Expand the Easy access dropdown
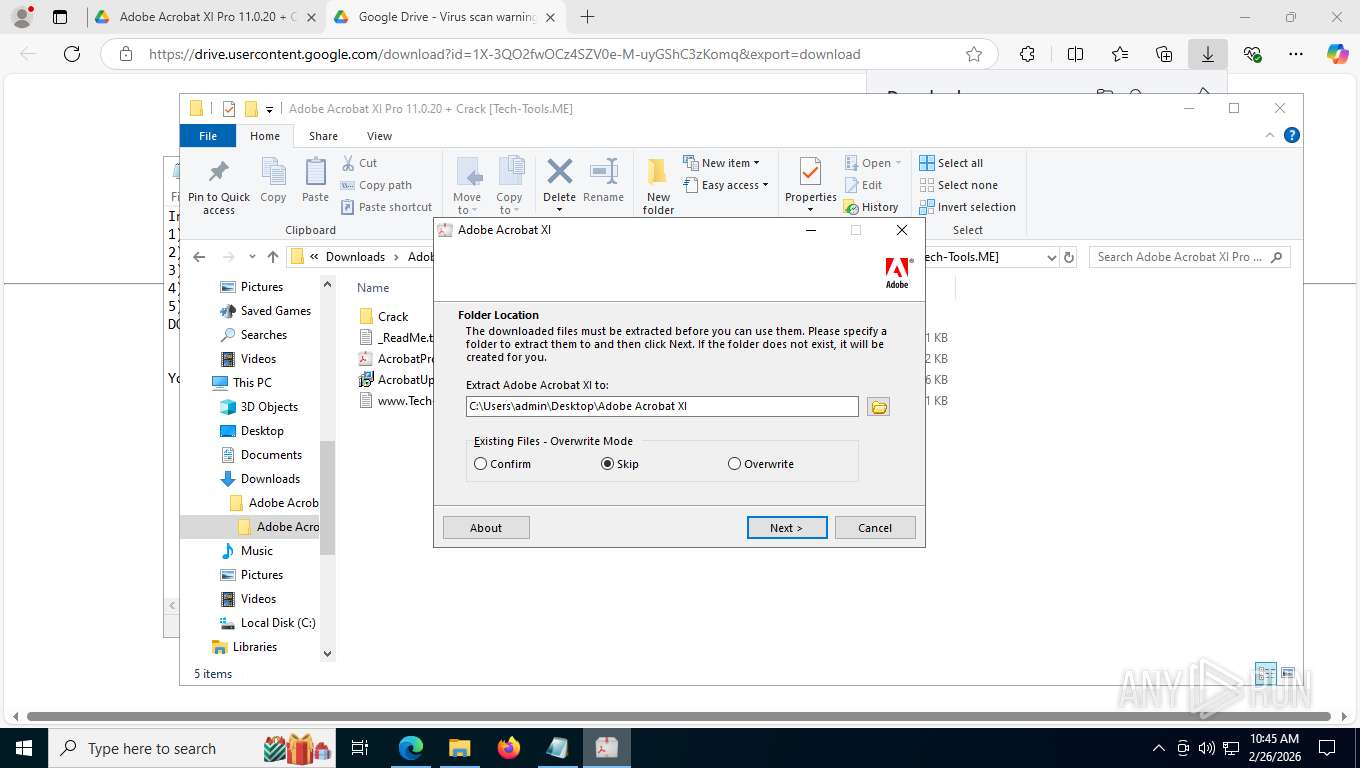This screenshot has height=768, width=1360. point(727,185)
